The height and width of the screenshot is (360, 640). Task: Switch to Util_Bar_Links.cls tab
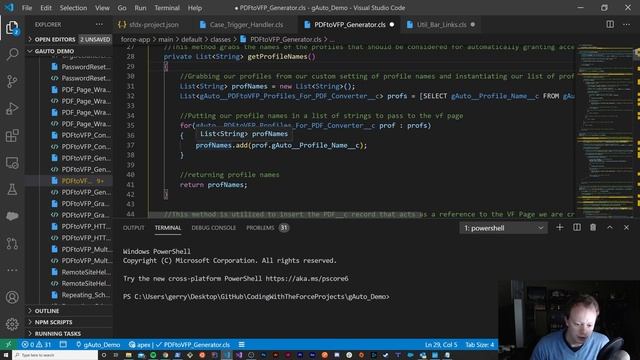[441, 24]
